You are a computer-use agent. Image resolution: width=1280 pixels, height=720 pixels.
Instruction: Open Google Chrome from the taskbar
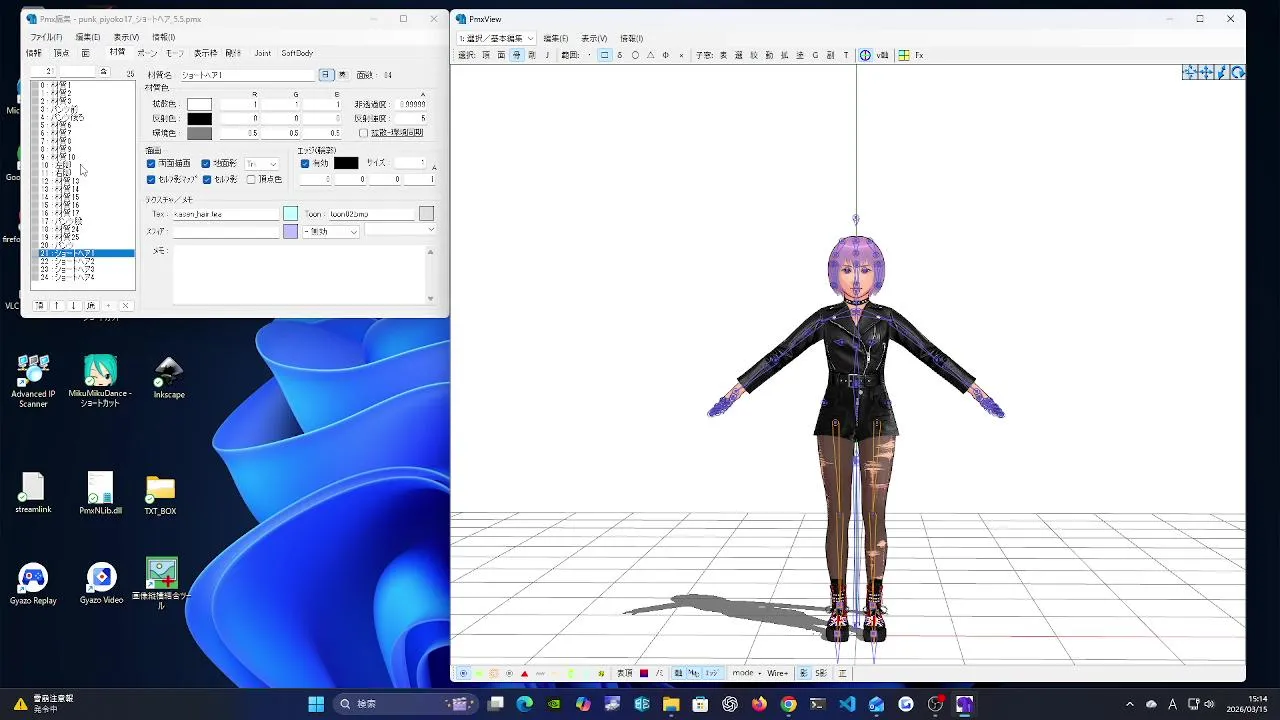click(x=788, y=704)
